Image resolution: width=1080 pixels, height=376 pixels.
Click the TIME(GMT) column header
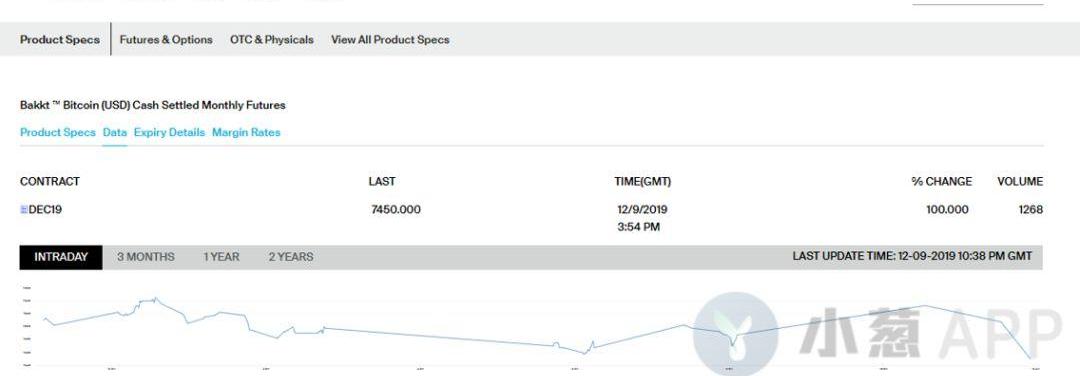click(x=643, y=182)
